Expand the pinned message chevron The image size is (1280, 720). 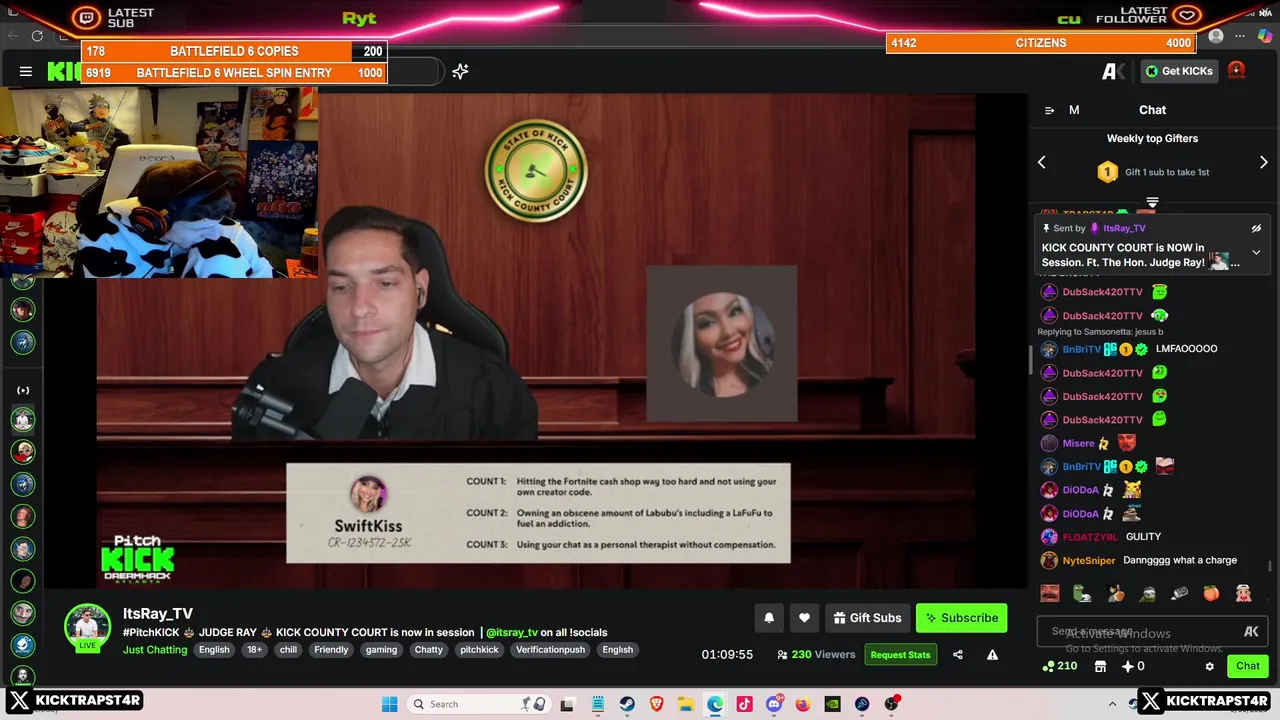point(1256,253)
